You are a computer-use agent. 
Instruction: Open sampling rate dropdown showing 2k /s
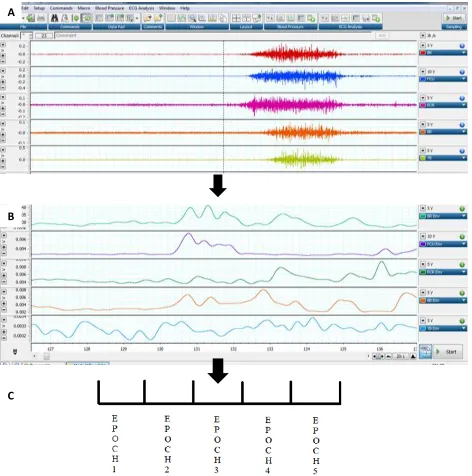click(x=423, y=35)
